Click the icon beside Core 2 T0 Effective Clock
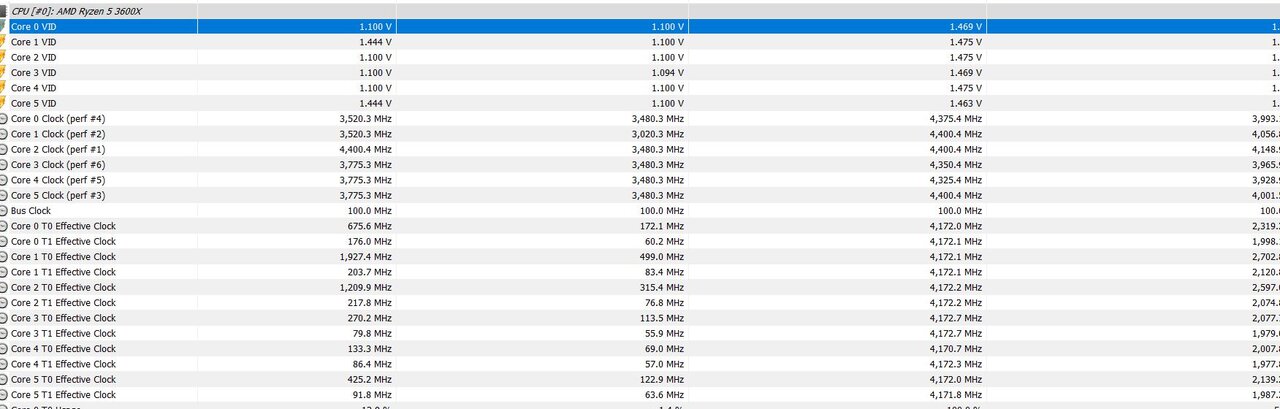This screenshot has height=409, width=1280. tap(3, 287)
